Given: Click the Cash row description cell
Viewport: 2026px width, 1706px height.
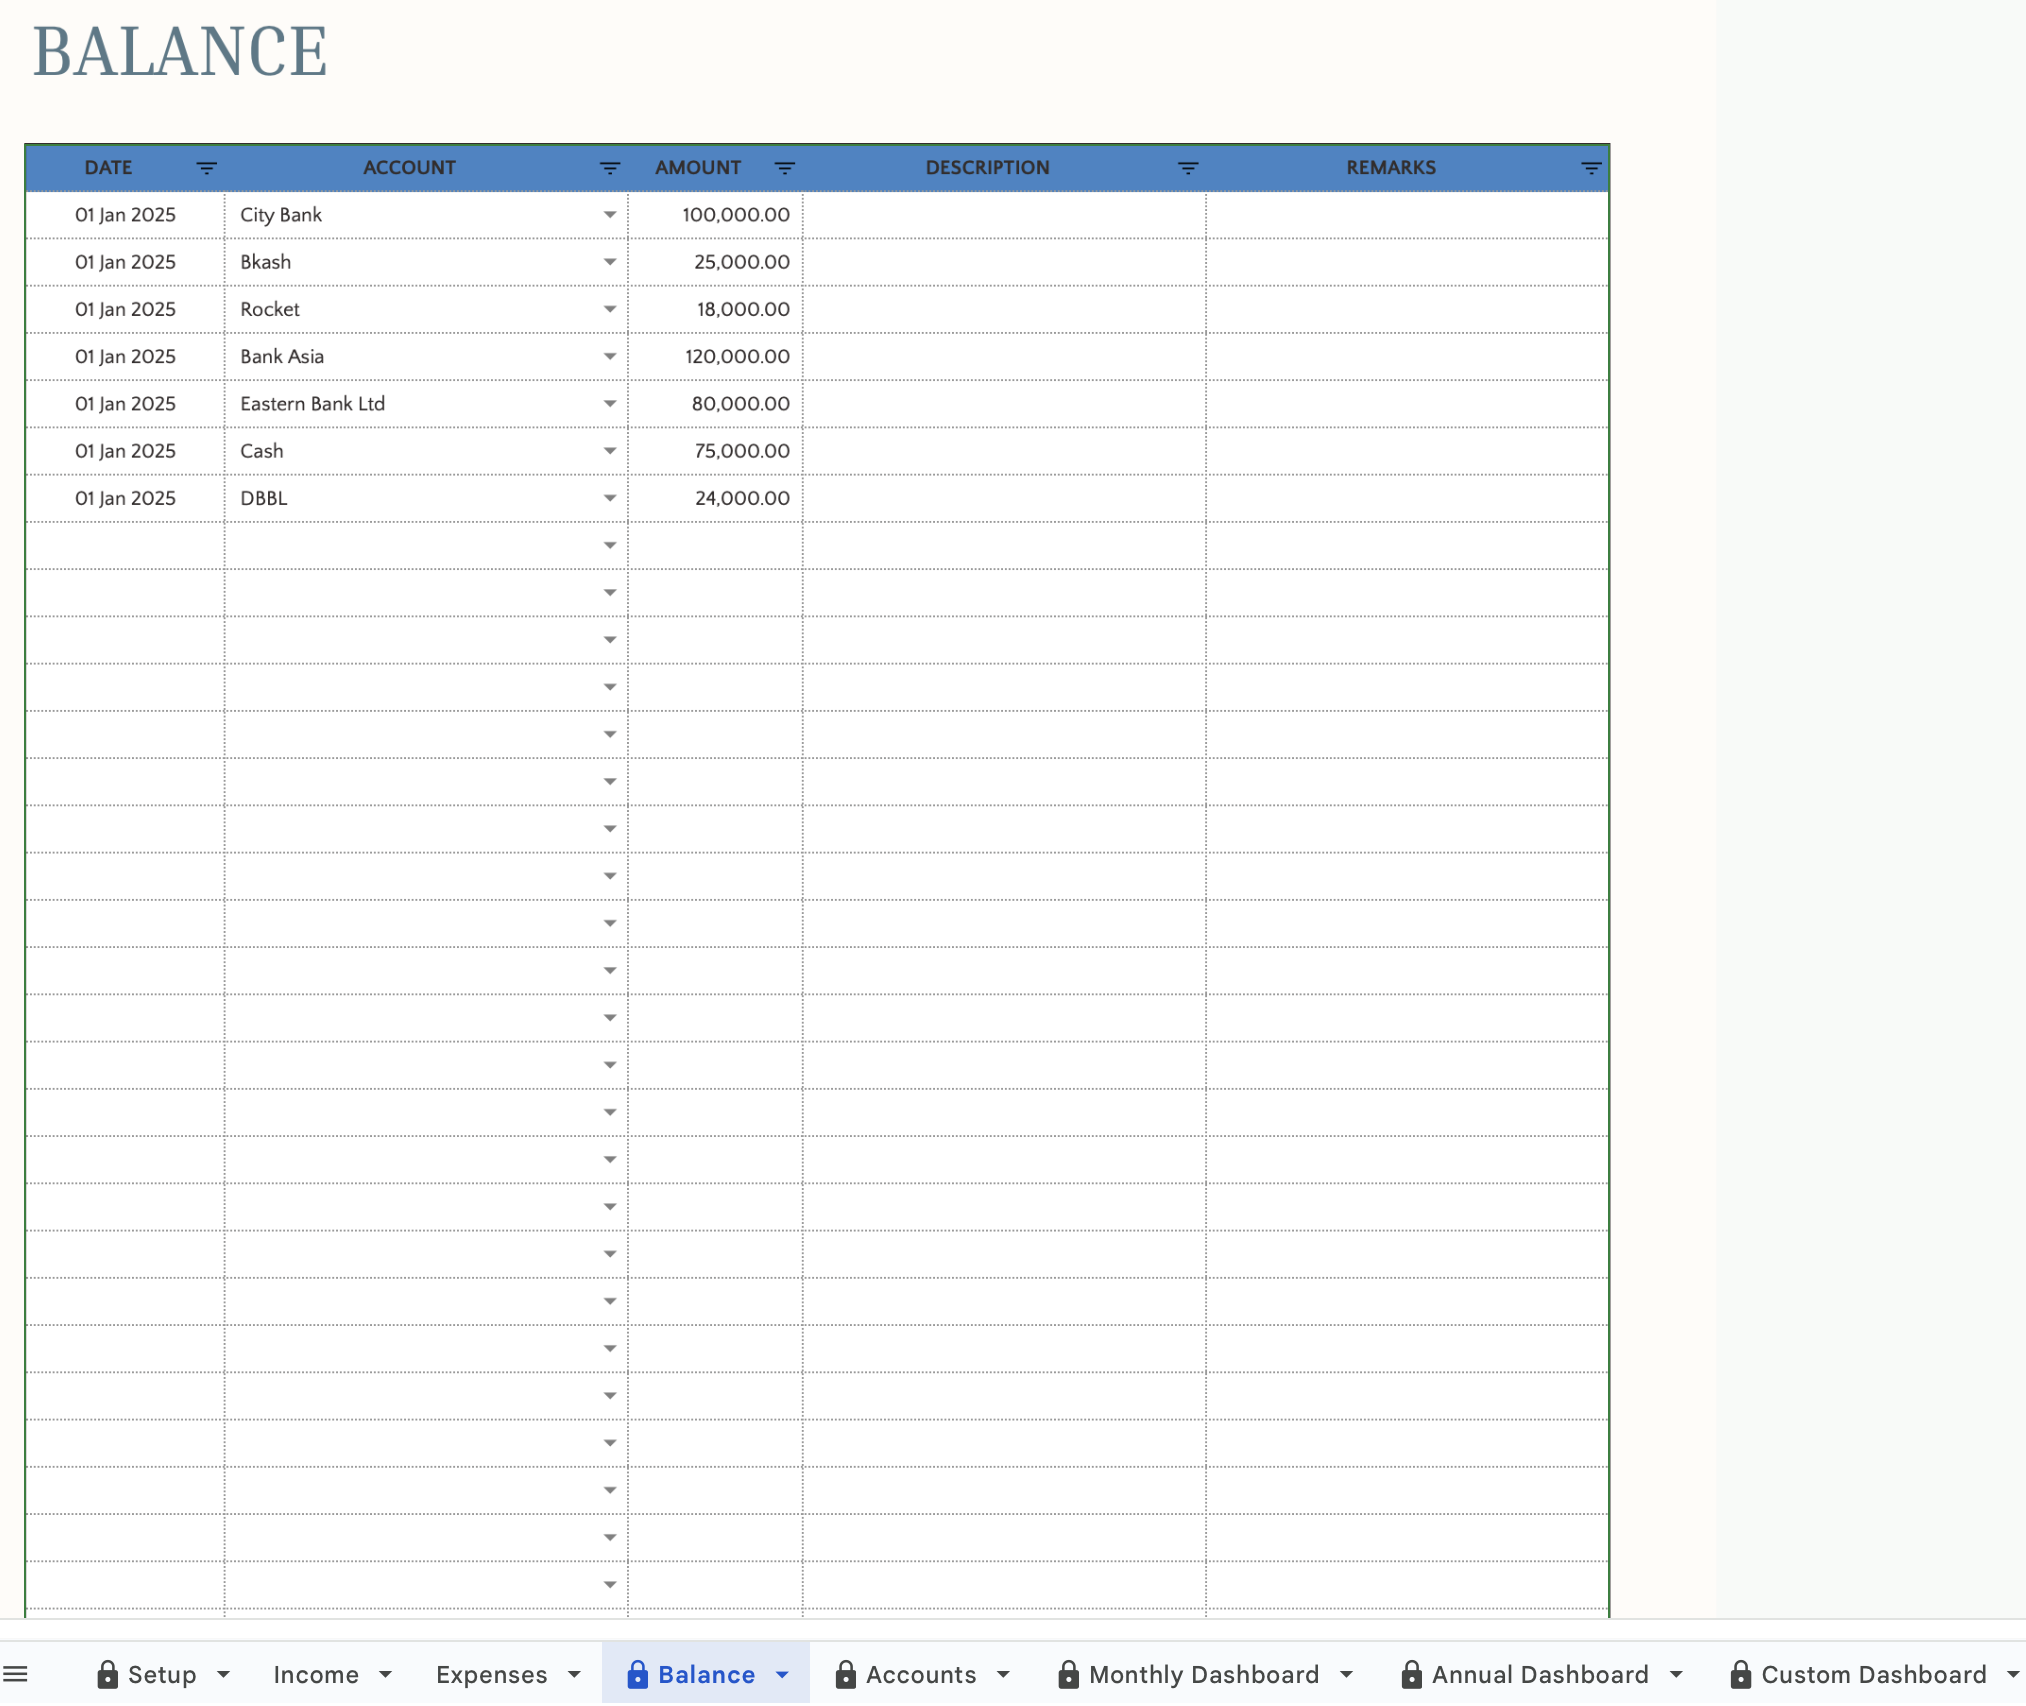Looking at the screenshot, I should (x=1004, y=451).
